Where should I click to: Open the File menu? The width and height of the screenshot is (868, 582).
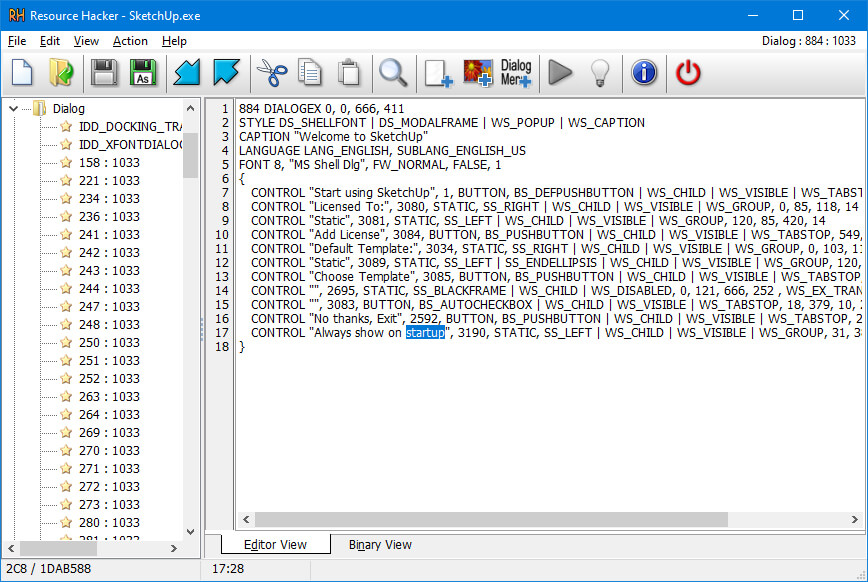[17, 41]
